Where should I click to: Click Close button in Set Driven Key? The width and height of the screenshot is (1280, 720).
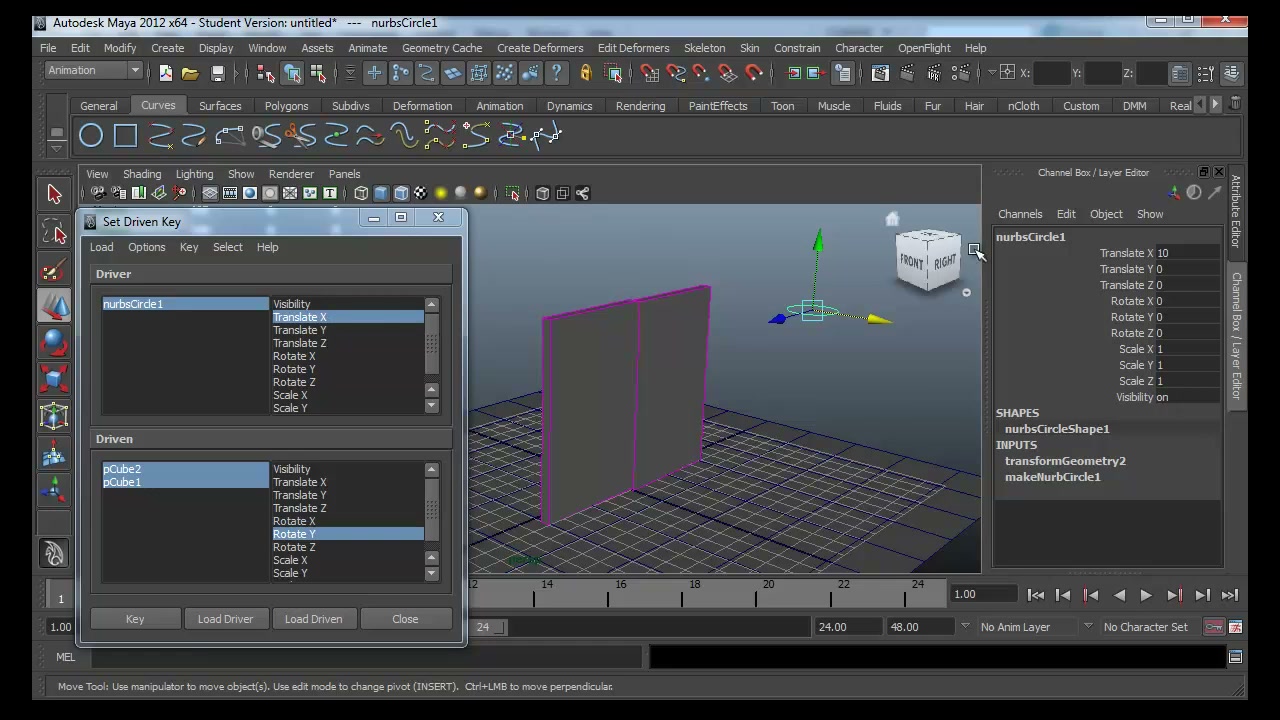tap(405, 619)
